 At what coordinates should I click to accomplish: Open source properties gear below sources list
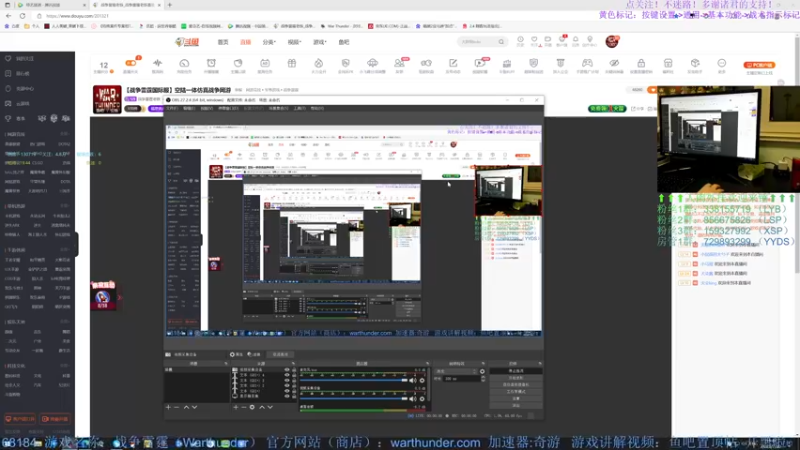[x=252, y=407]
